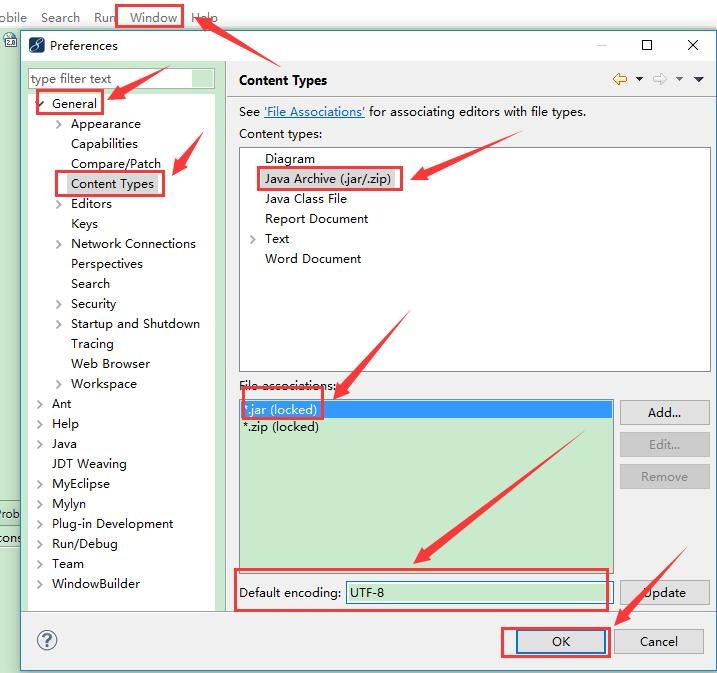Select Diagram content type

point(289,159)
